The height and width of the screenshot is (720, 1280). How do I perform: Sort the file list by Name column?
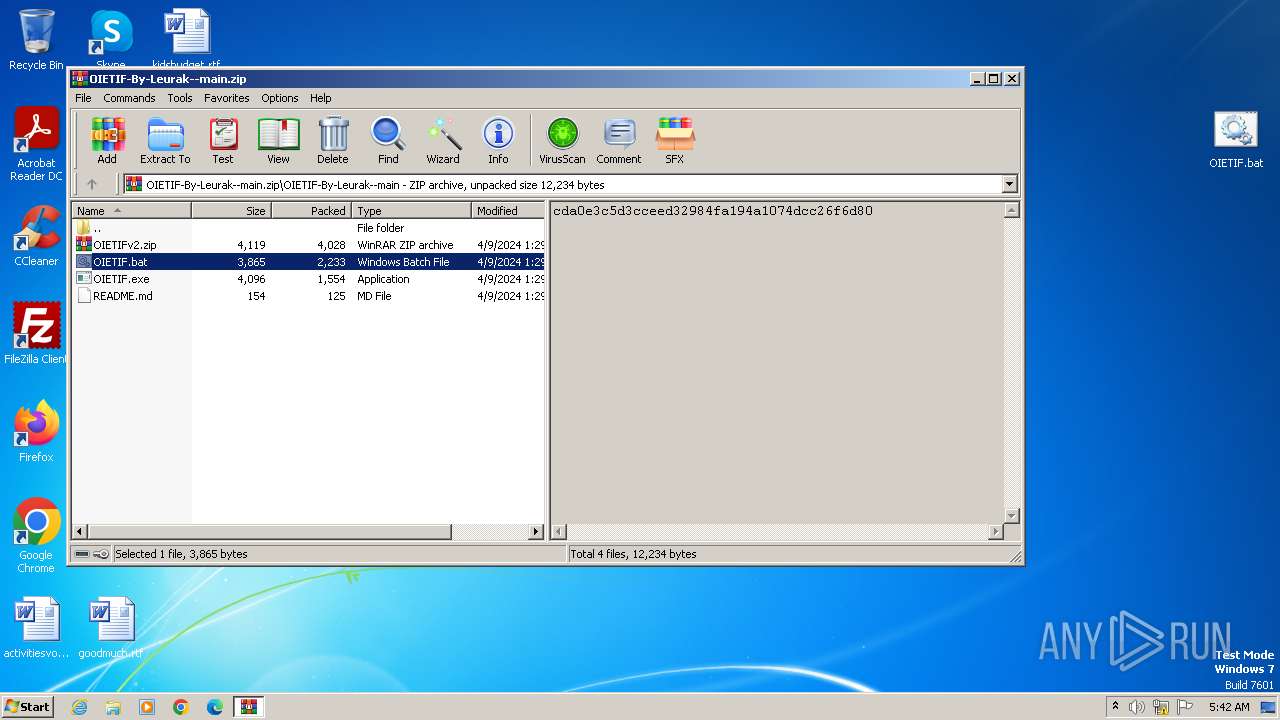[x=131, y=211]
